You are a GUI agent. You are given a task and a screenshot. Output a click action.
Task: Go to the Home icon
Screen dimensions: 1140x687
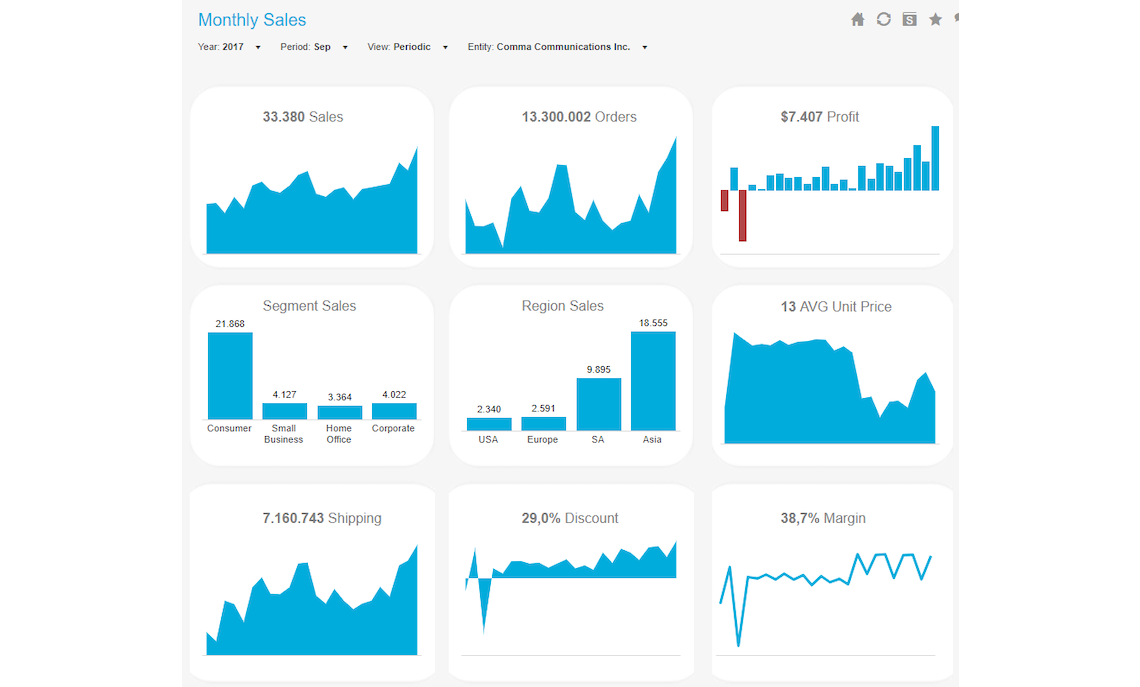857,20
